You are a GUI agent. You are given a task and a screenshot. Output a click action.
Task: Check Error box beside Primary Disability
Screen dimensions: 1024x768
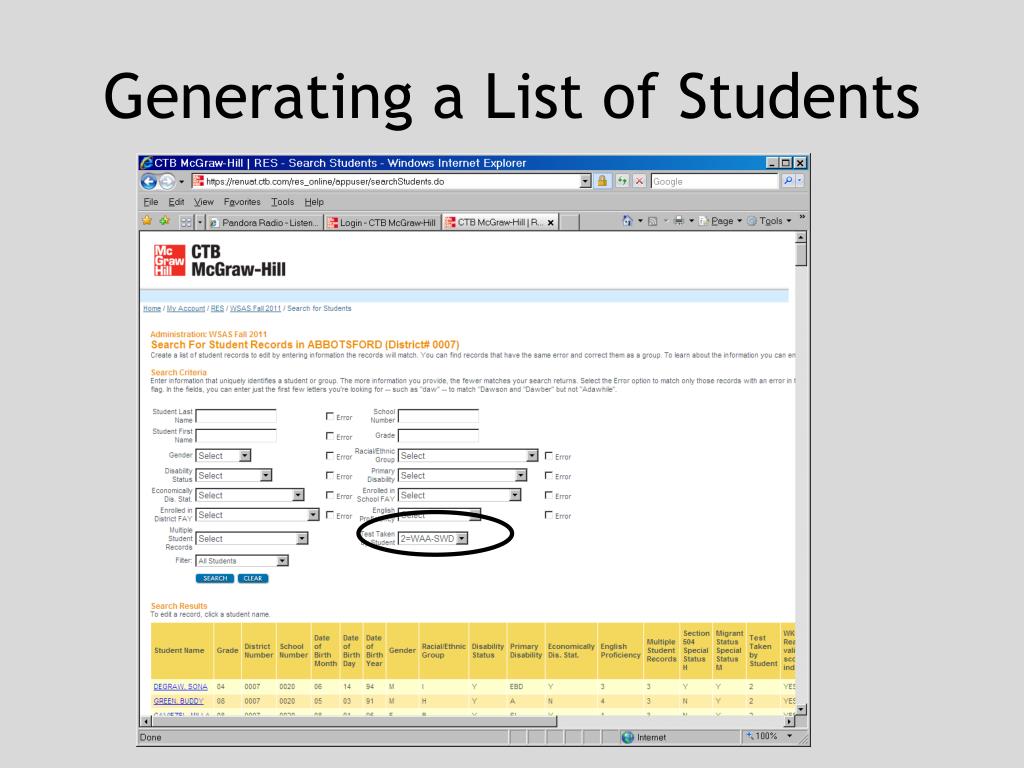point(549,475)
